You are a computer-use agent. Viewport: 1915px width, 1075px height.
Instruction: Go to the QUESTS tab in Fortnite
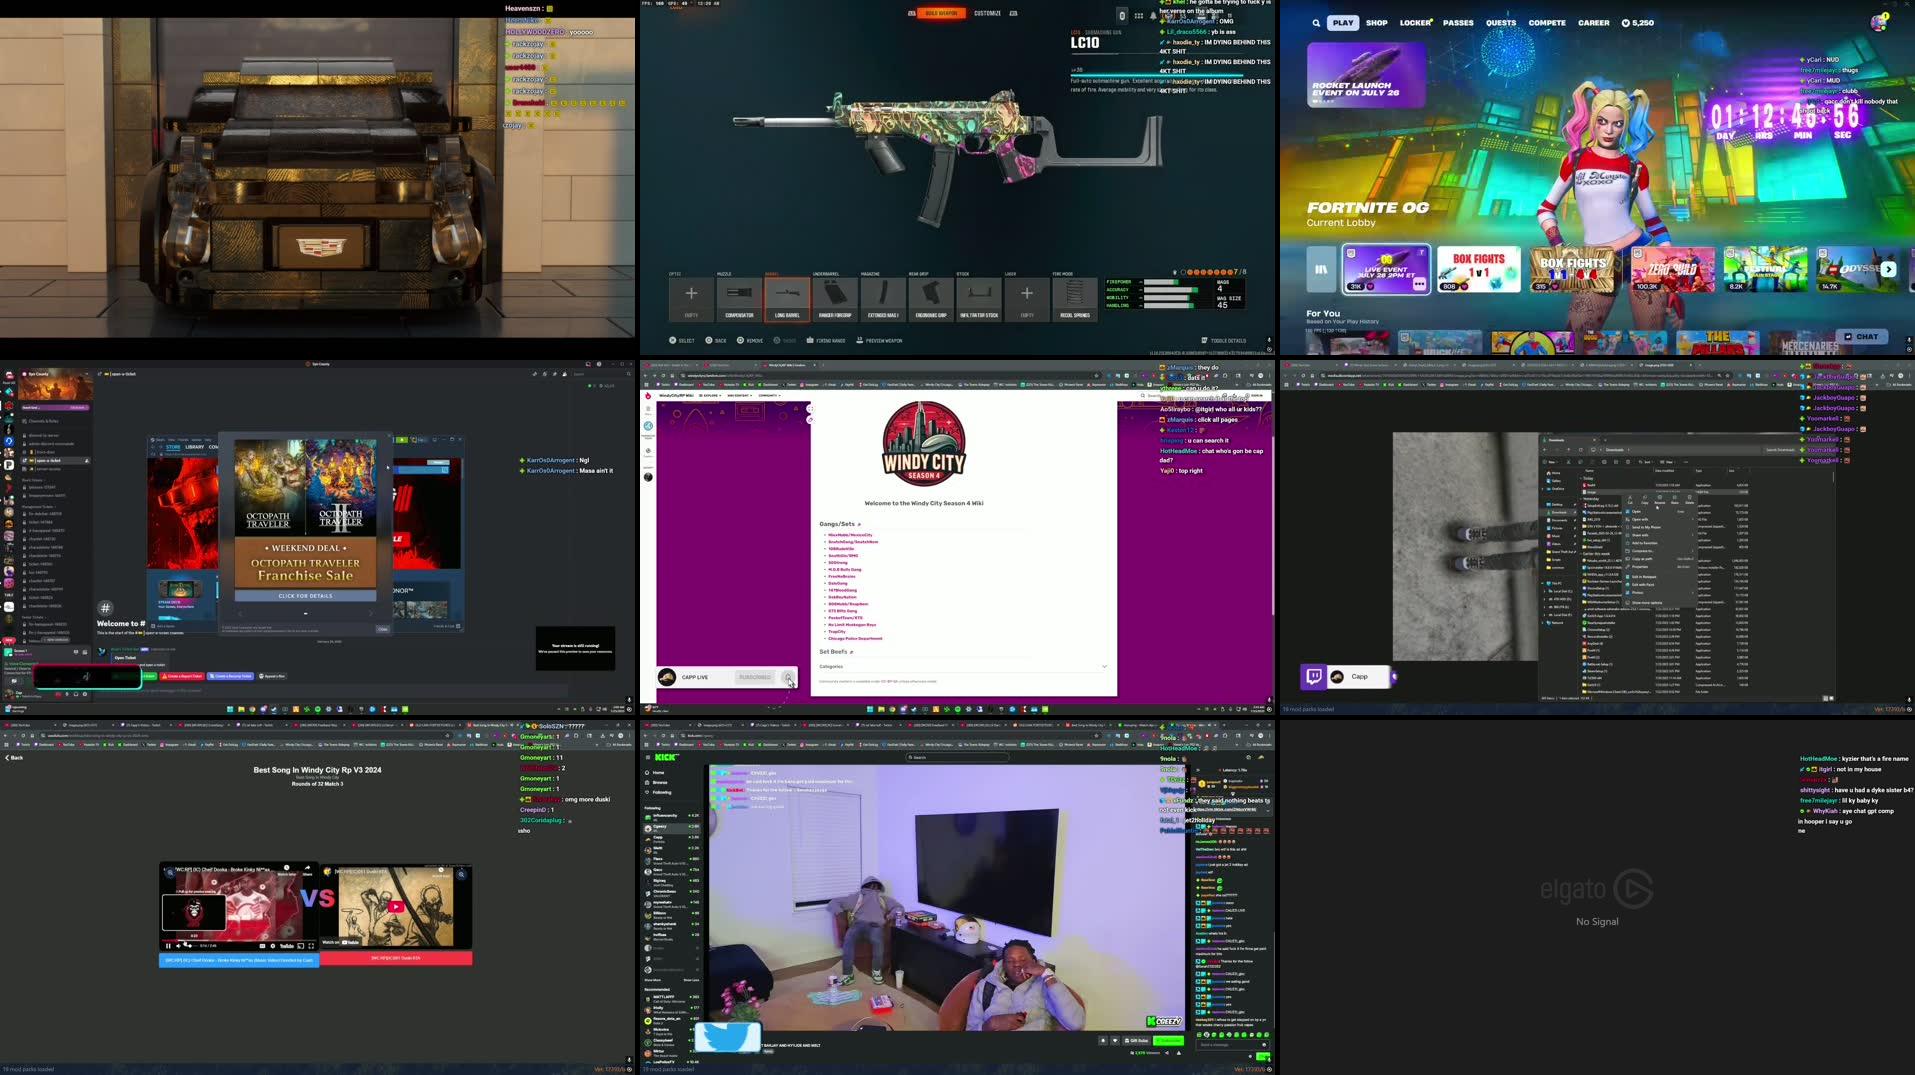[1501, 22]
